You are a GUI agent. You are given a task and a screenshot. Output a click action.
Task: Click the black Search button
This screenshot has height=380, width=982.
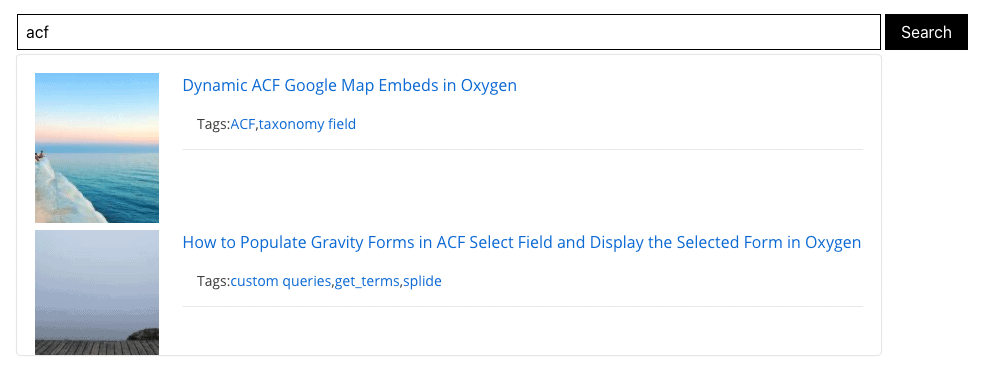click(926, 32)
